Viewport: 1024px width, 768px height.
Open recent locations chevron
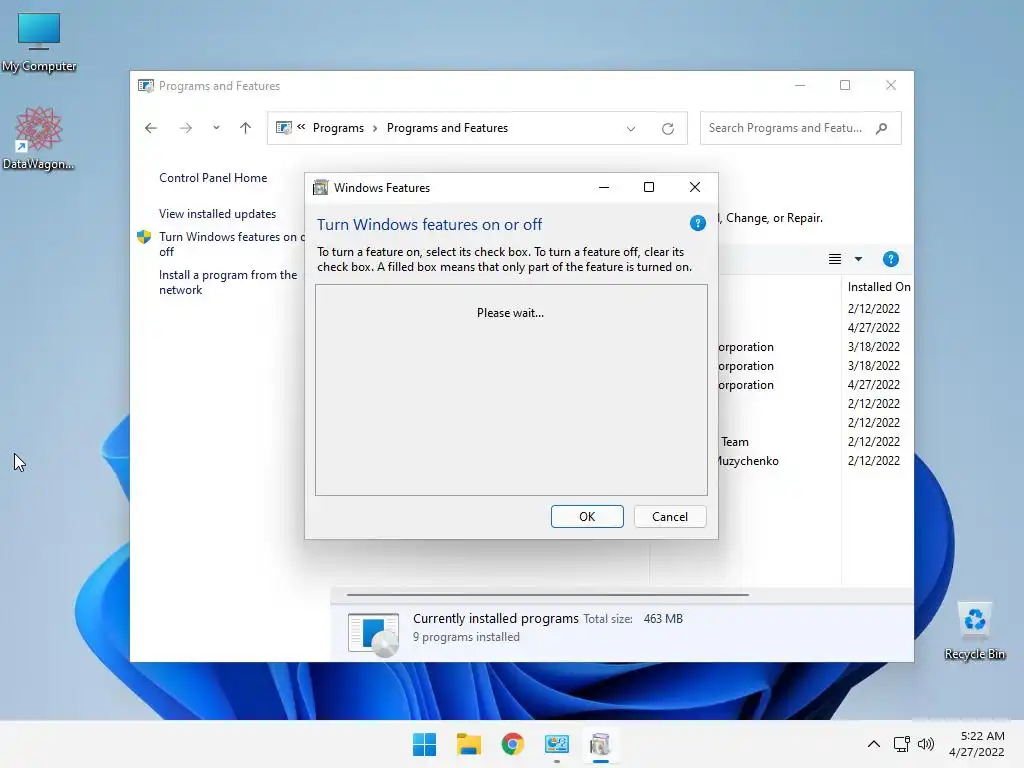(216, 128)
